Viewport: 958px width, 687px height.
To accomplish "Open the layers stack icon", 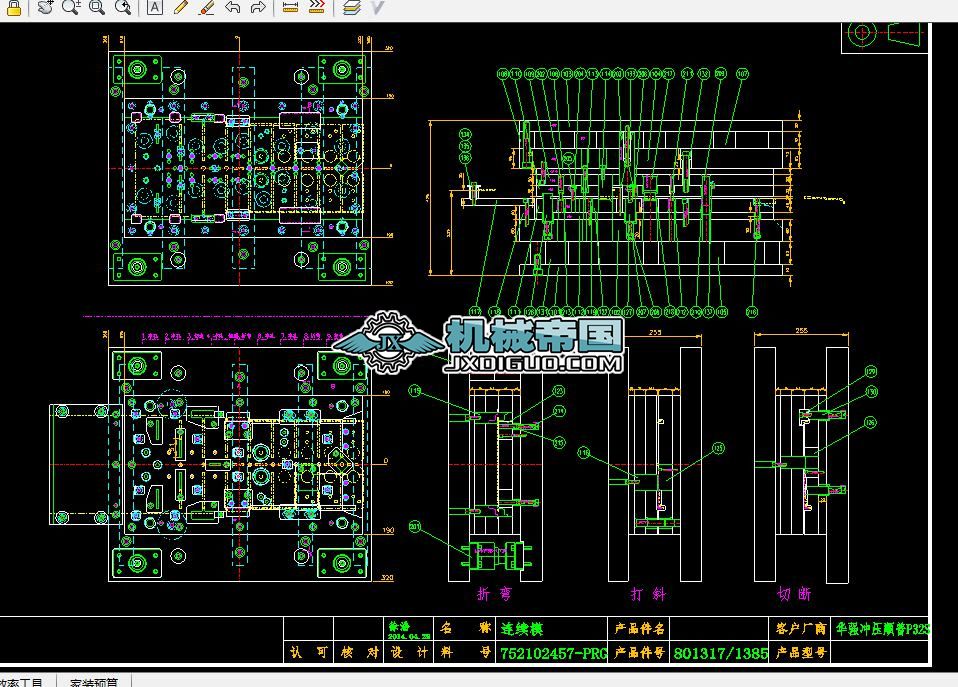I will point(351,7).
